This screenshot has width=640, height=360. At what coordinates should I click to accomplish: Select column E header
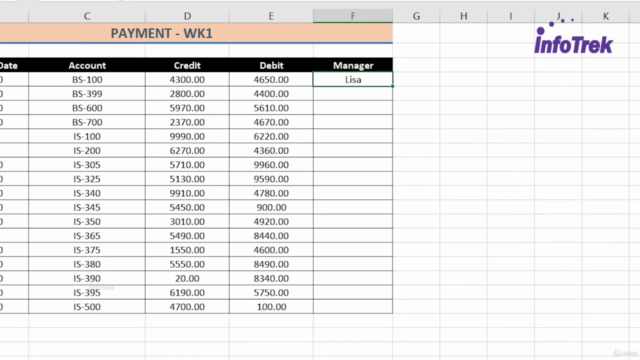pos(271,16)
